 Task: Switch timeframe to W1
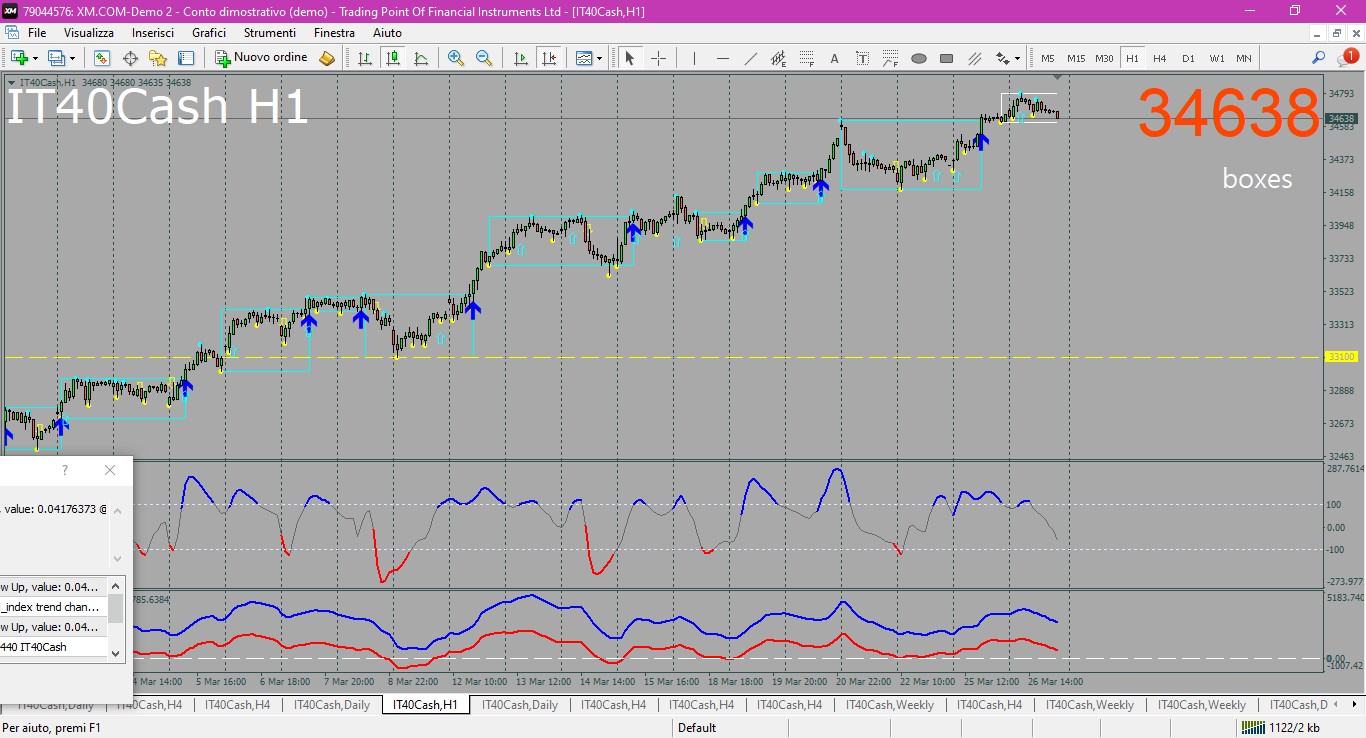click(1216, 58)
